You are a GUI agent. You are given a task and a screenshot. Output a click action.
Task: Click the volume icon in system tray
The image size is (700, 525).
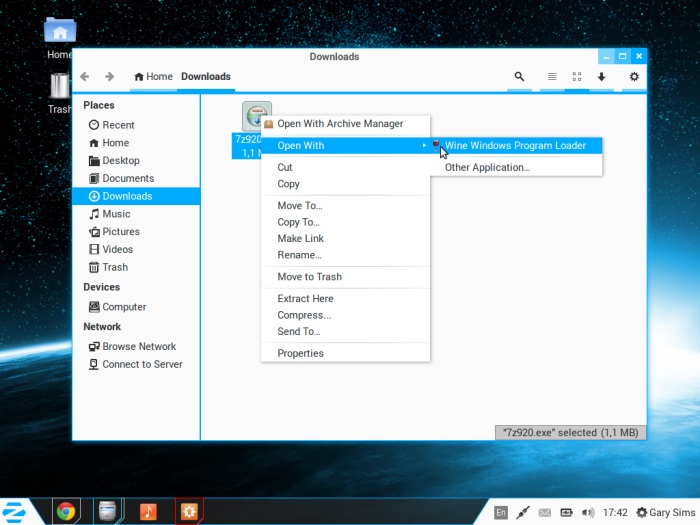(589, 512)
